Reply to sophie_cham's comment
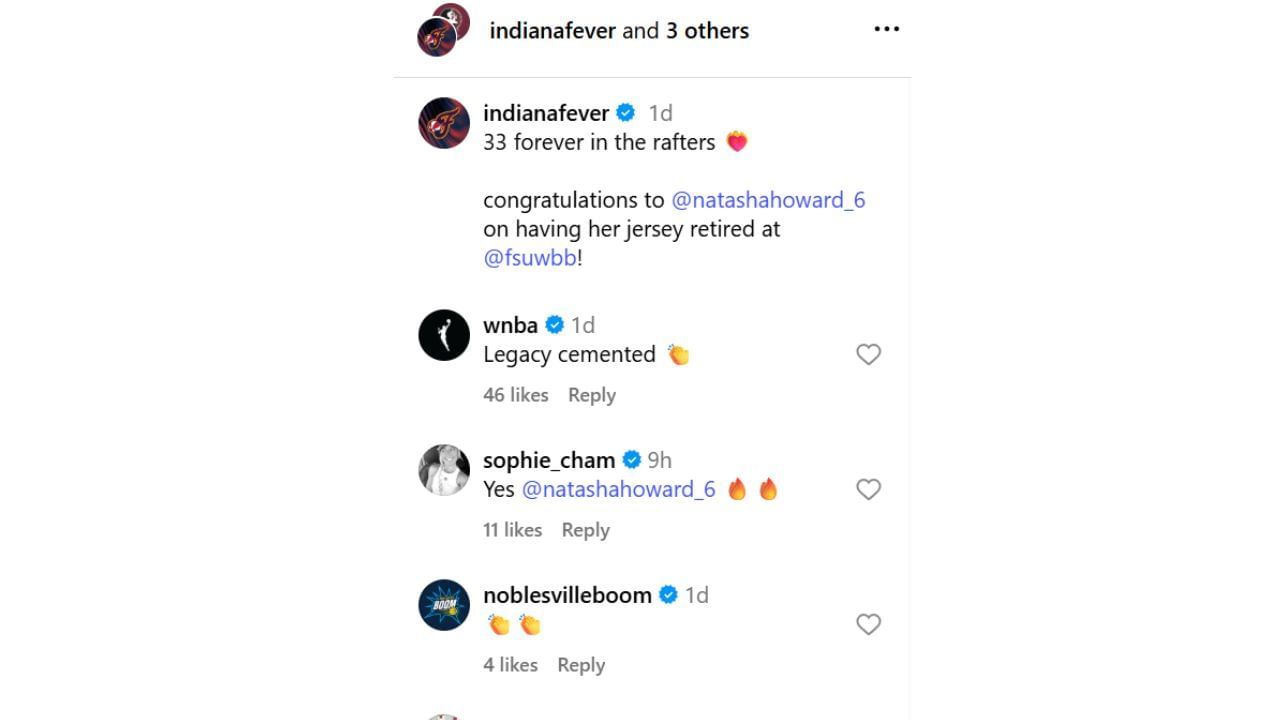 (585, 529)
